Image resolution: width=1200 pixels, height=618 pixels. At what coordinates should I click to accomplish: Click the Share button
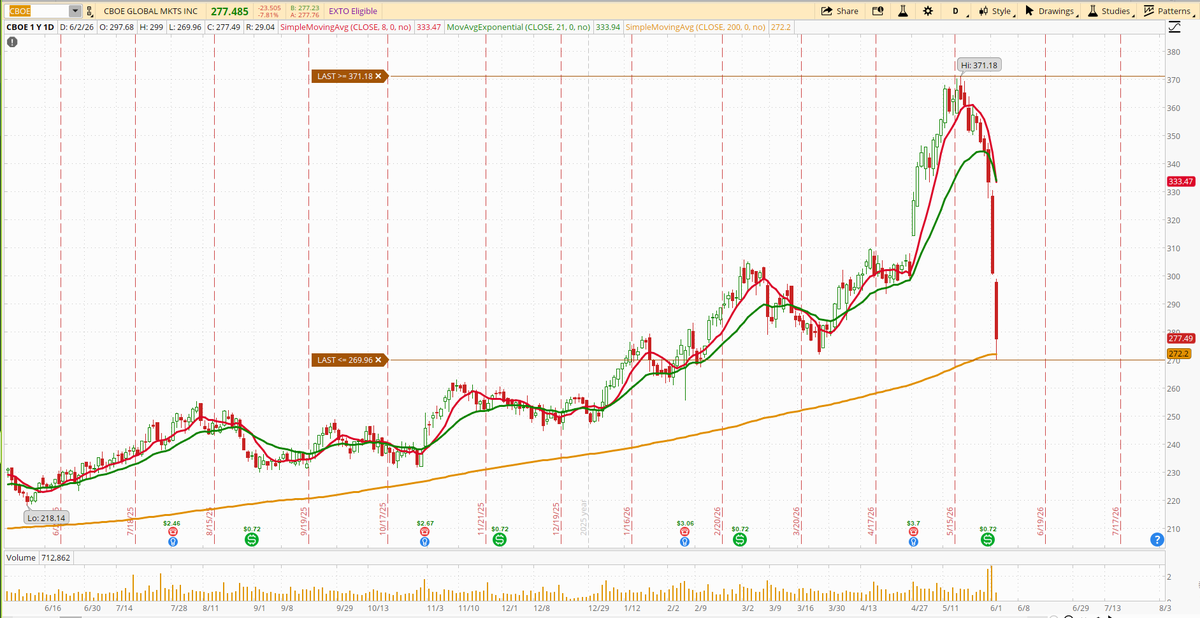(x=839, y=11)
